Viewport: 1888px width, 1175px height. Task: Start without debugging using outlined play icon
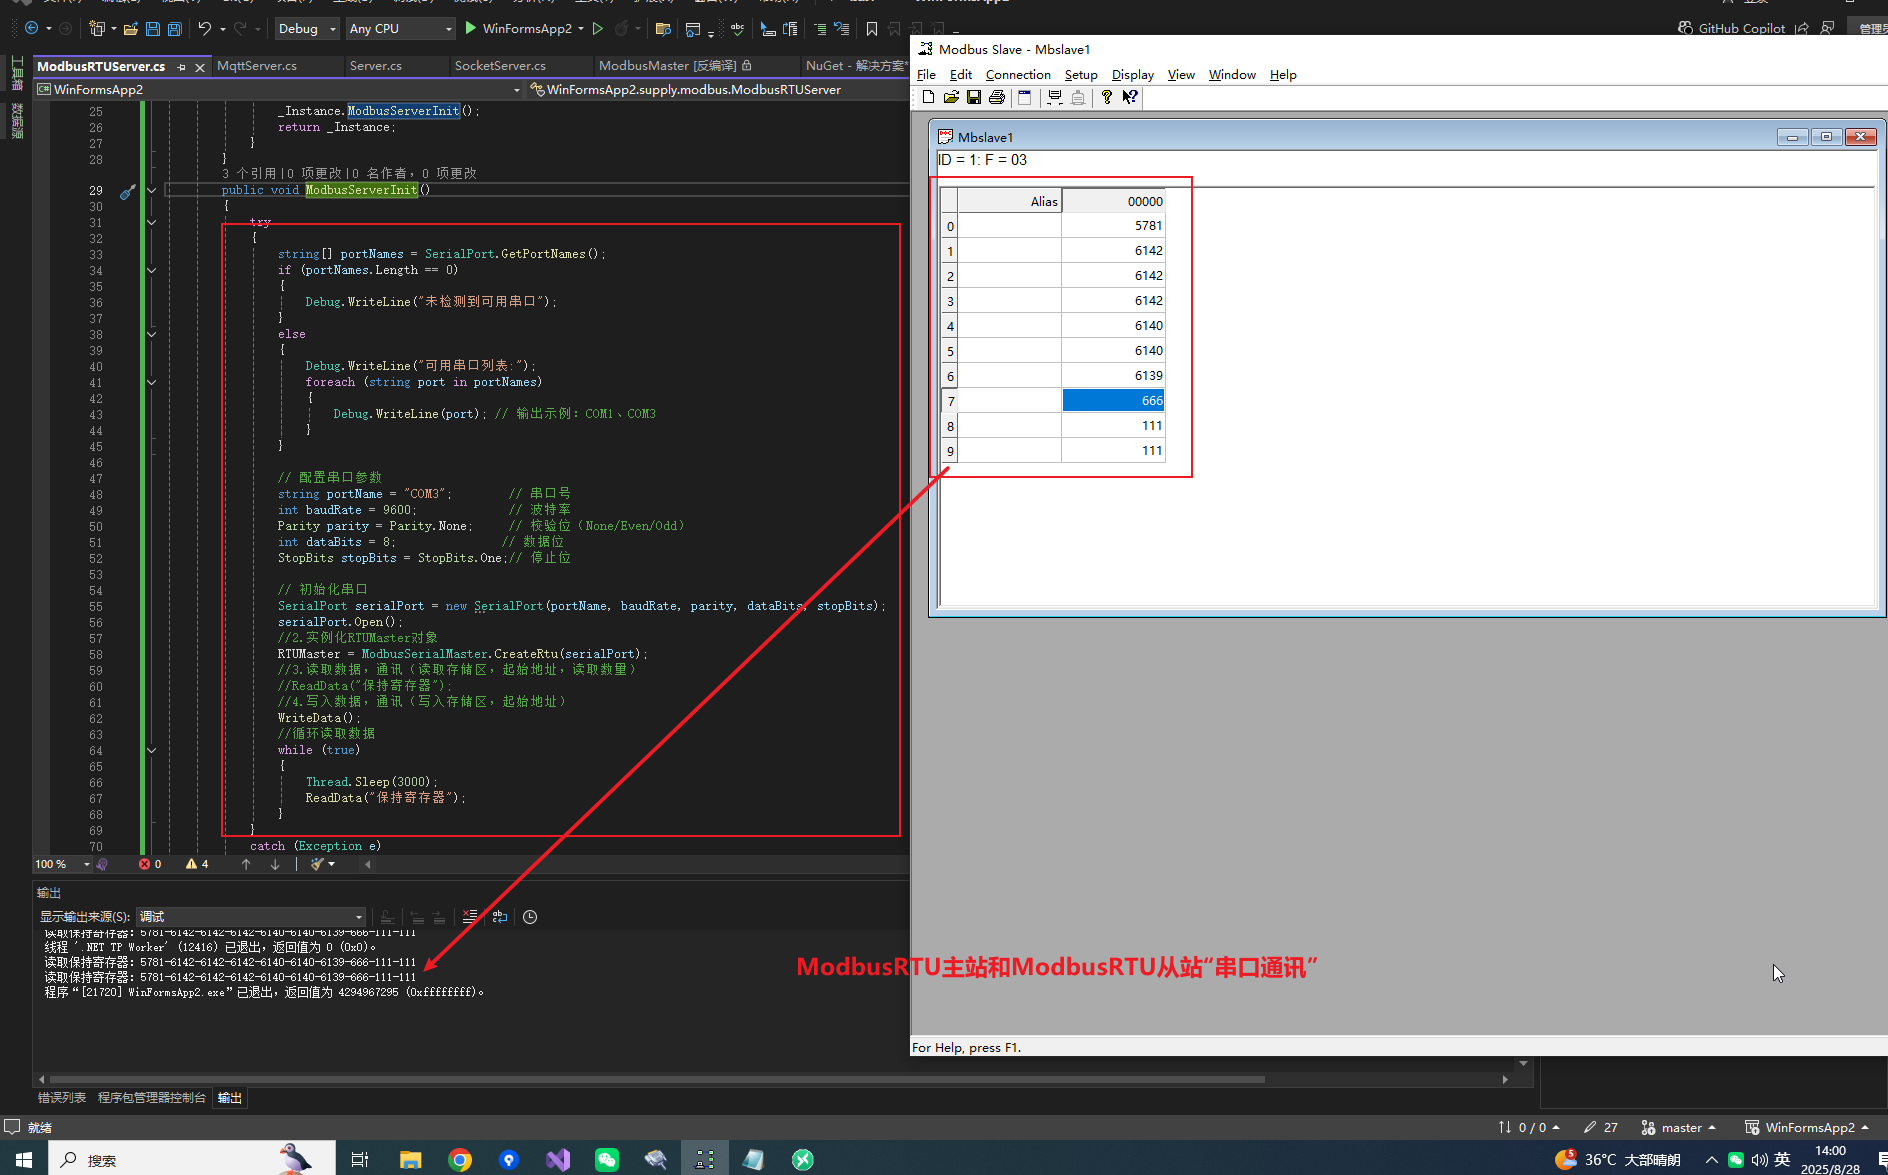597,29
